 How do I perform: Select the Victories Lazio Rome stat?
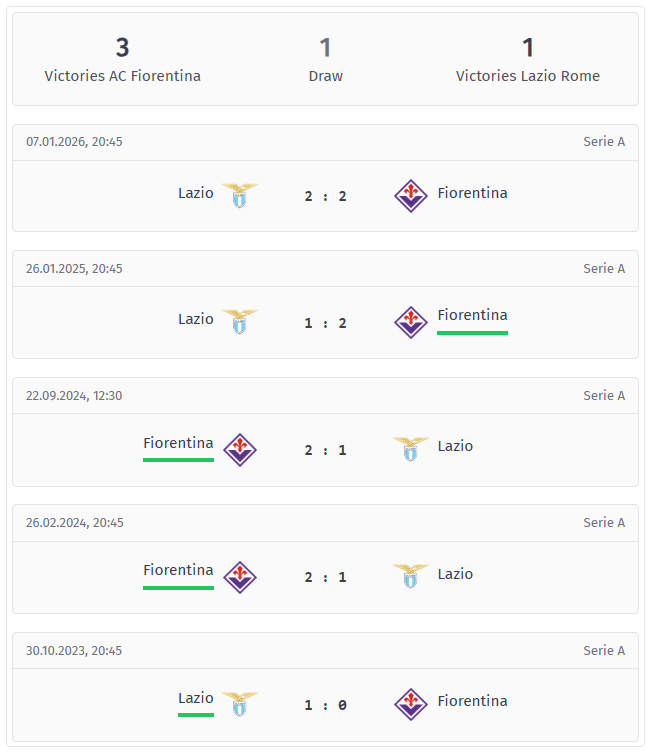pos(528,60)
